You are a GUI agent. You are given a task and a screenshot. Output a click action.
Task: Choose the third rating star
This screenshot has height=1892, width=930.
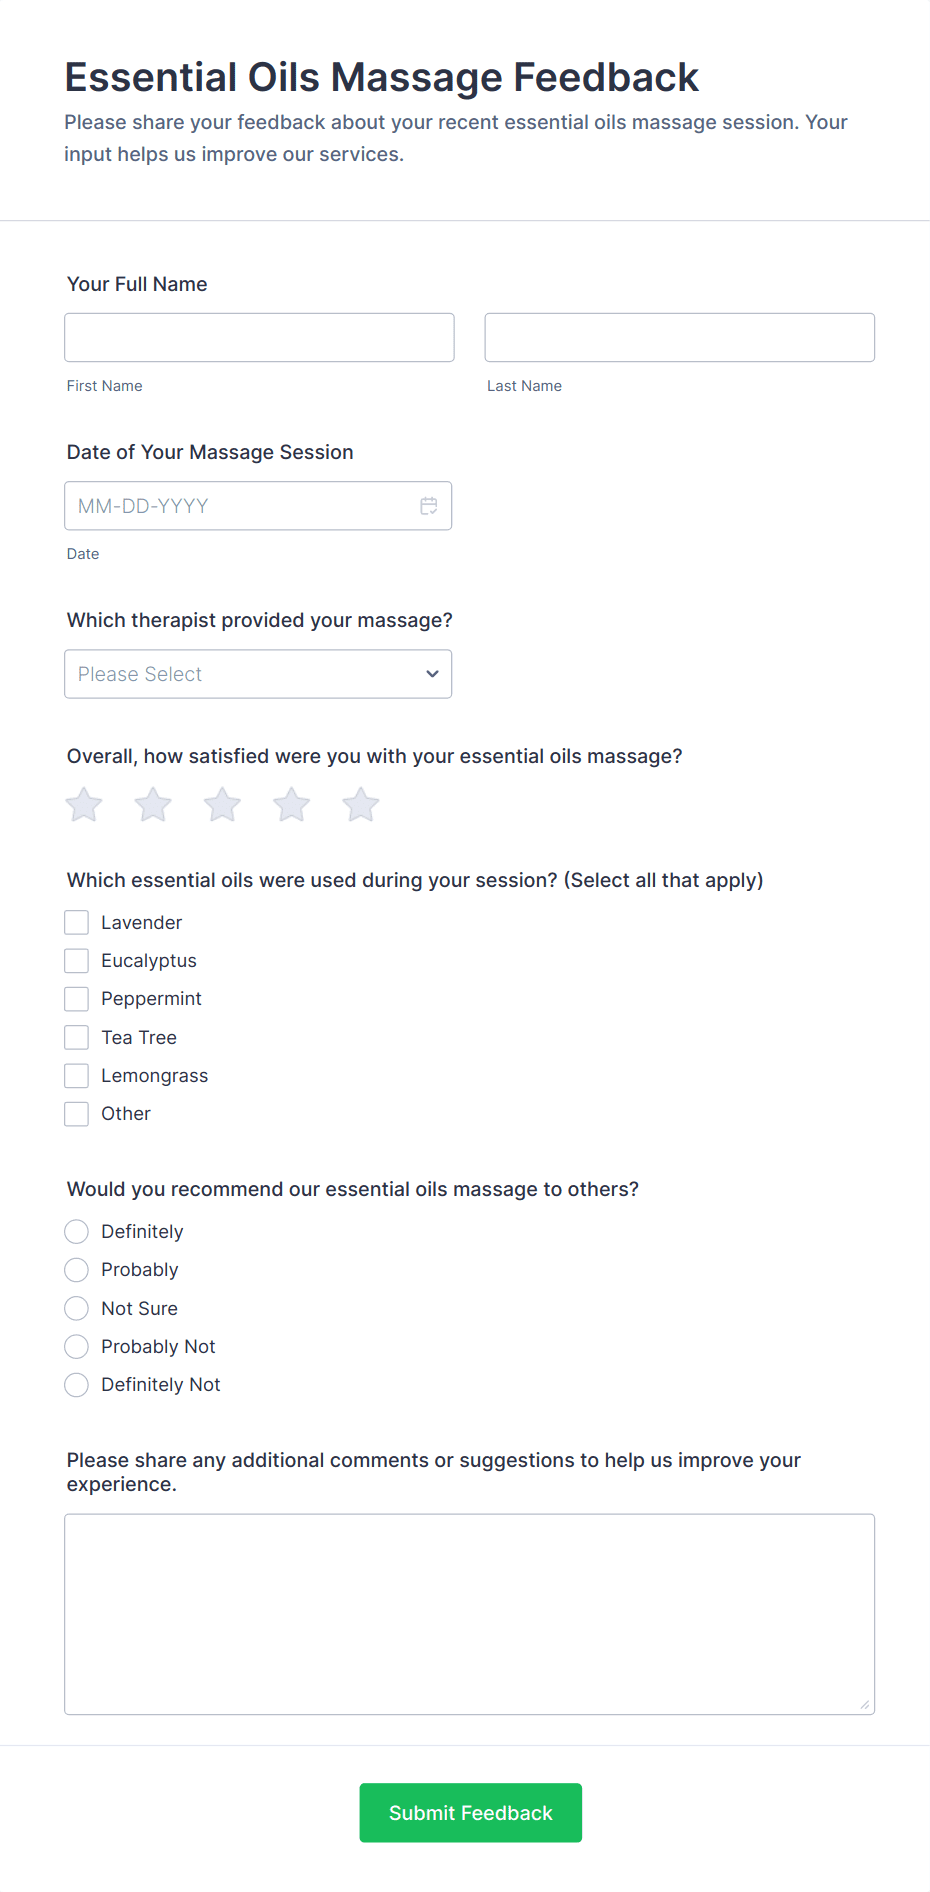click(222, 805)
